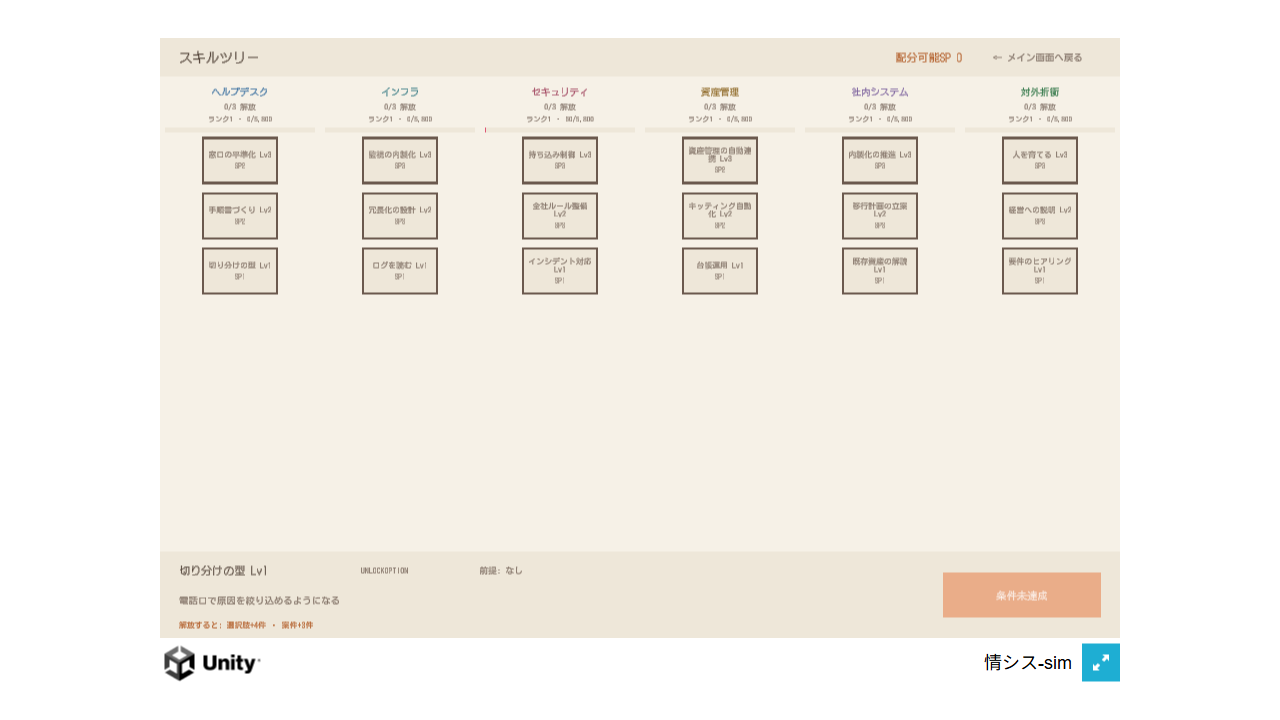Open the セキュリティ category header
Screen dimensions: 1280x720
[x=560, y=92]
